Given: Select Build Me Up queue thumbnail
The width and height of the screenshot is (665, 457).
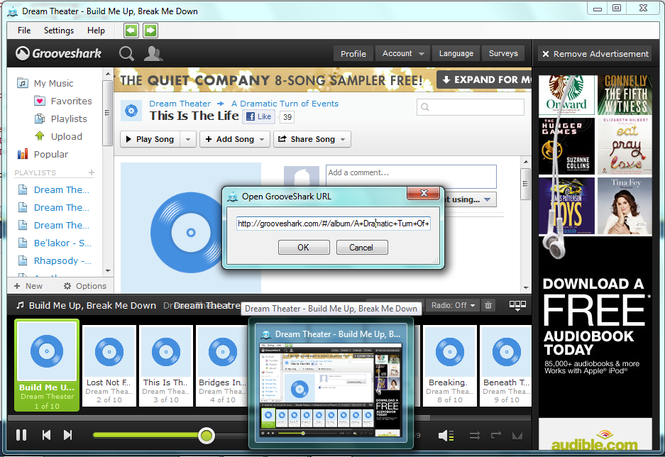Looking at the screenshot, I should [47, 365].
